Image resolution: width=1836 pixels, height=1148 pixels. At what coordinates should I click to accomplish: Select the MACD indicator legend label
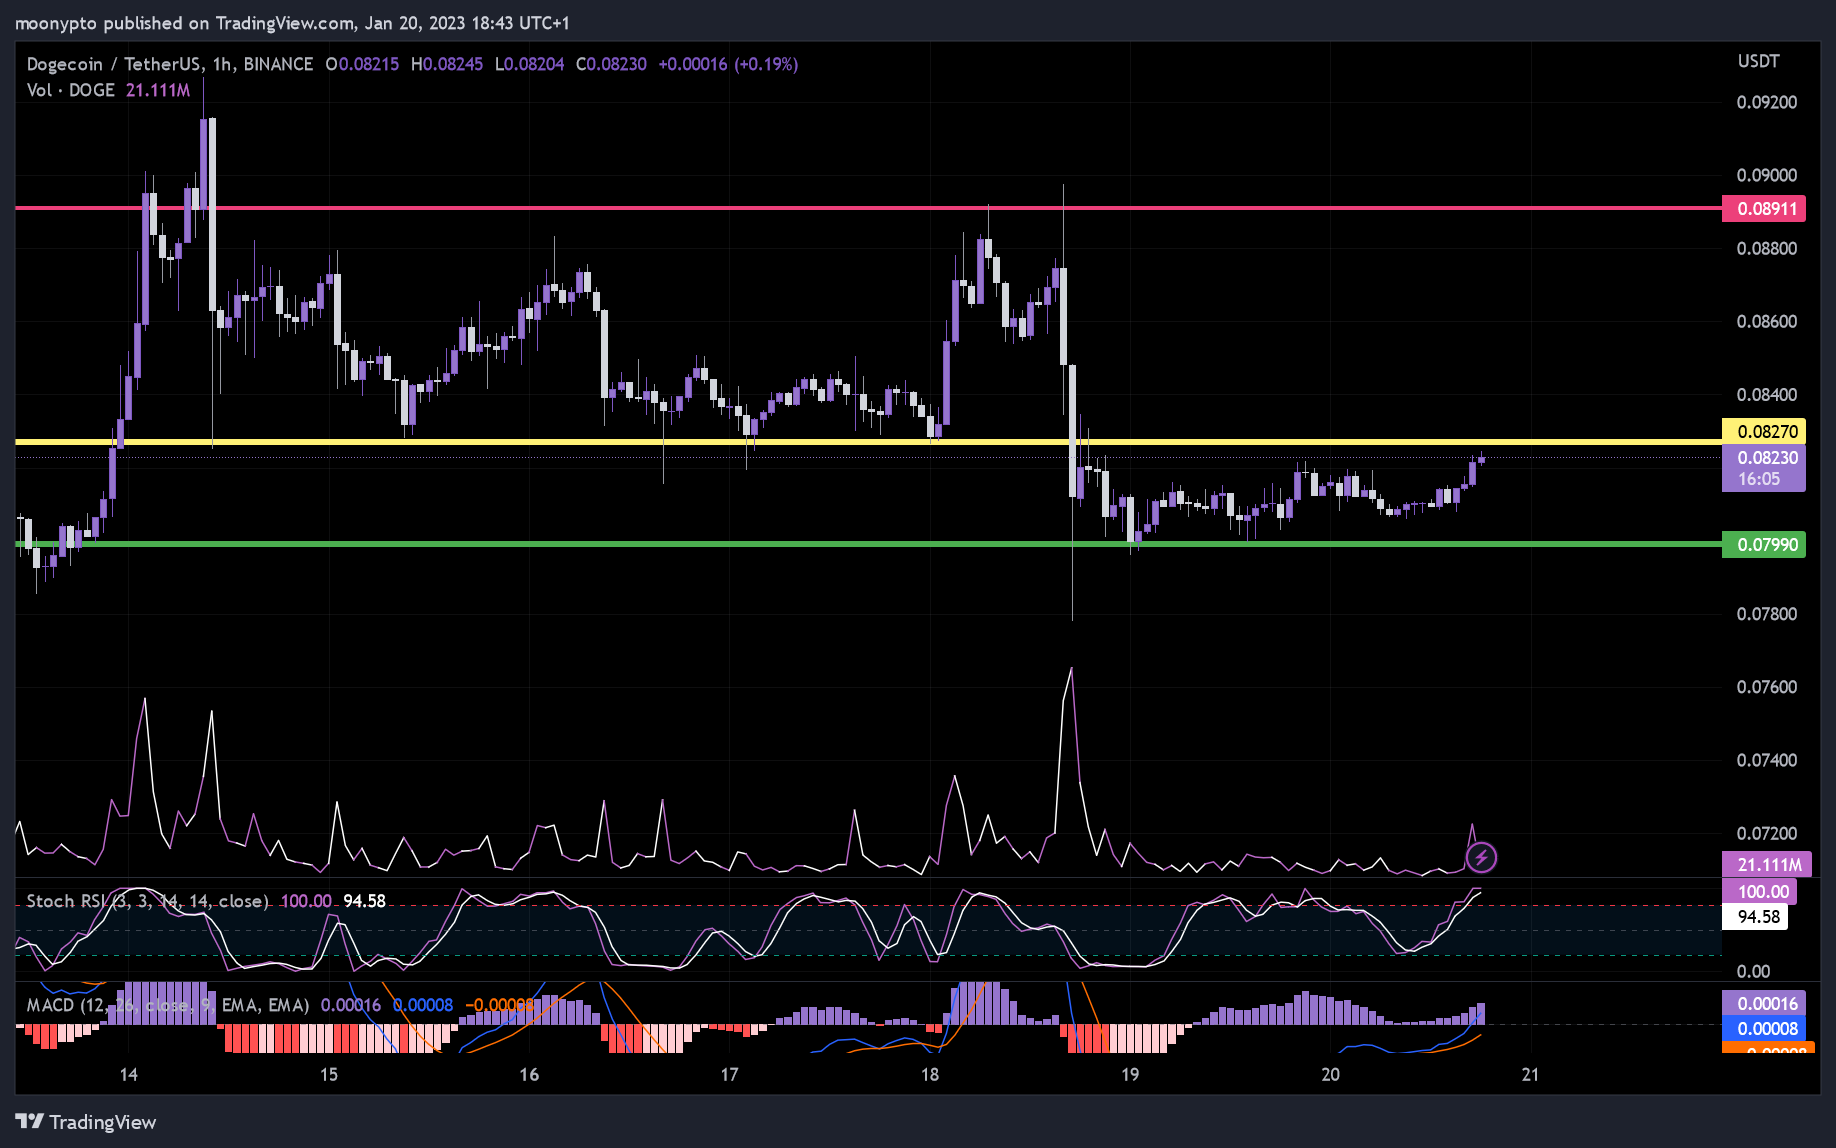167,1005
